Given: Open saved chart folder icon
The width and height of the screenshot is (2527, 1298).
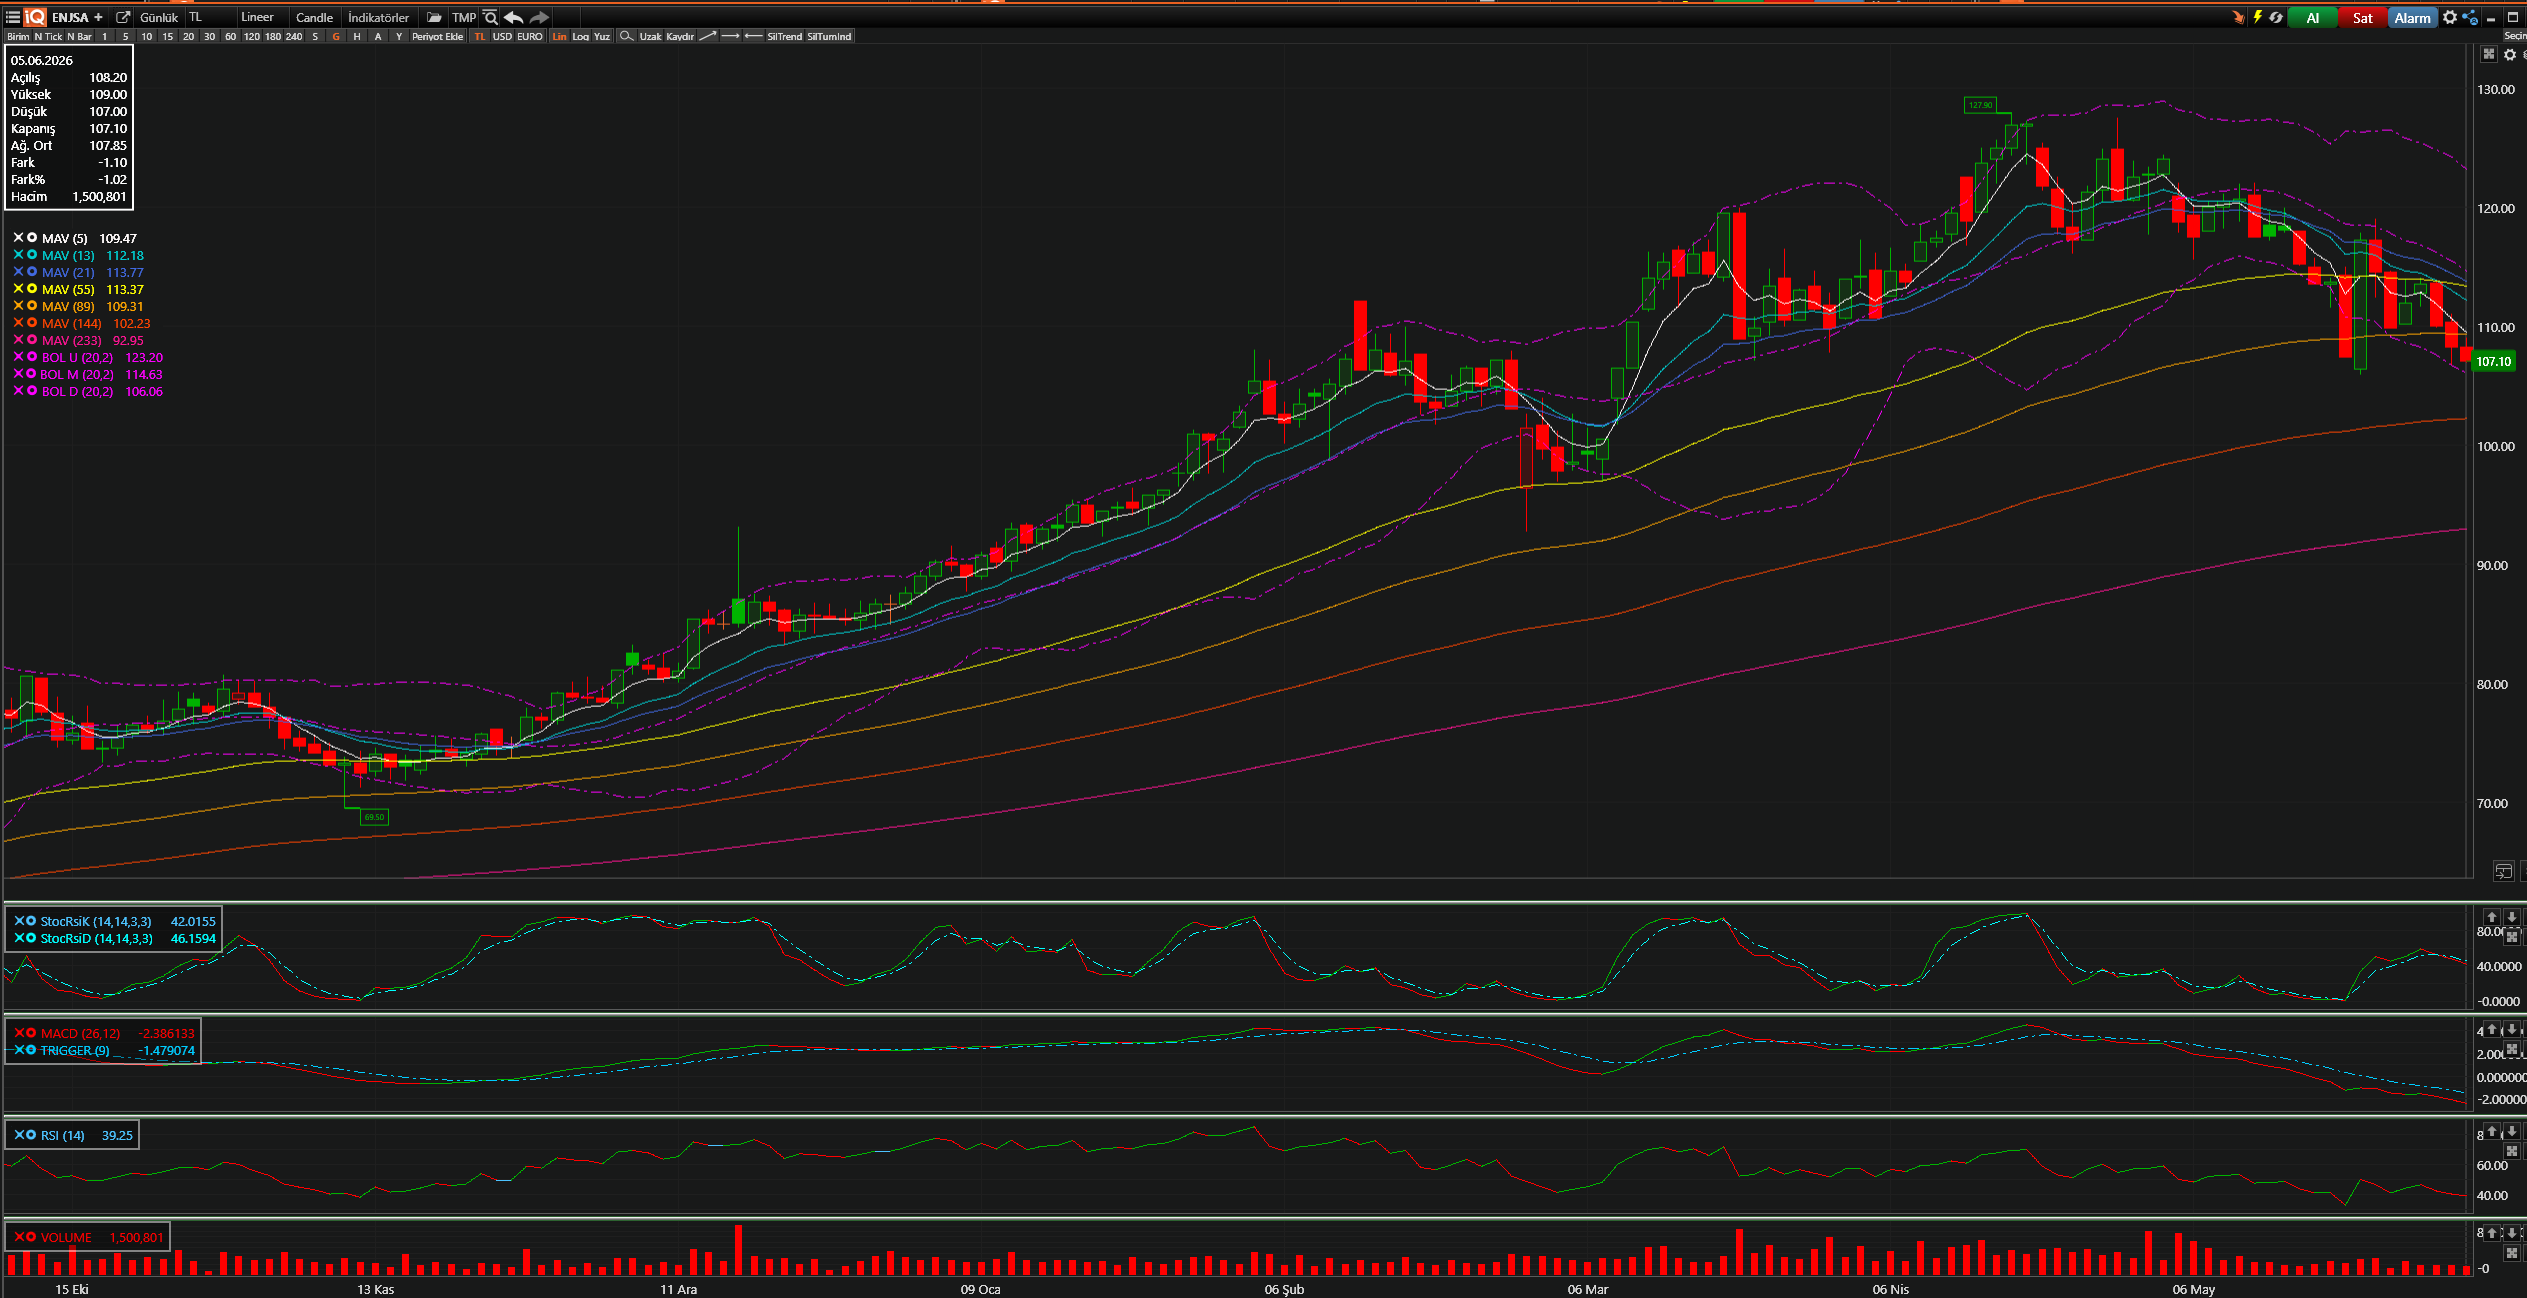Looking at the screenshot, I should [x=434, y=17].
